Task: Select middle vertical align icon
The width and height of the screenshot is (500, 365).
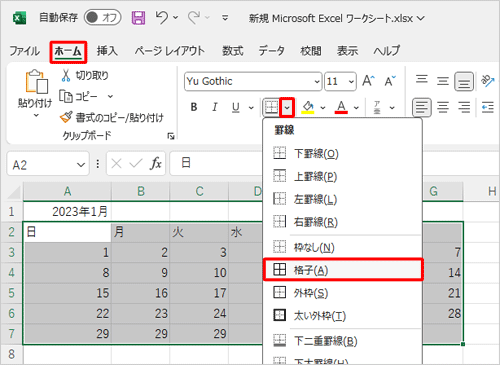Action: (x=443, y=81)
